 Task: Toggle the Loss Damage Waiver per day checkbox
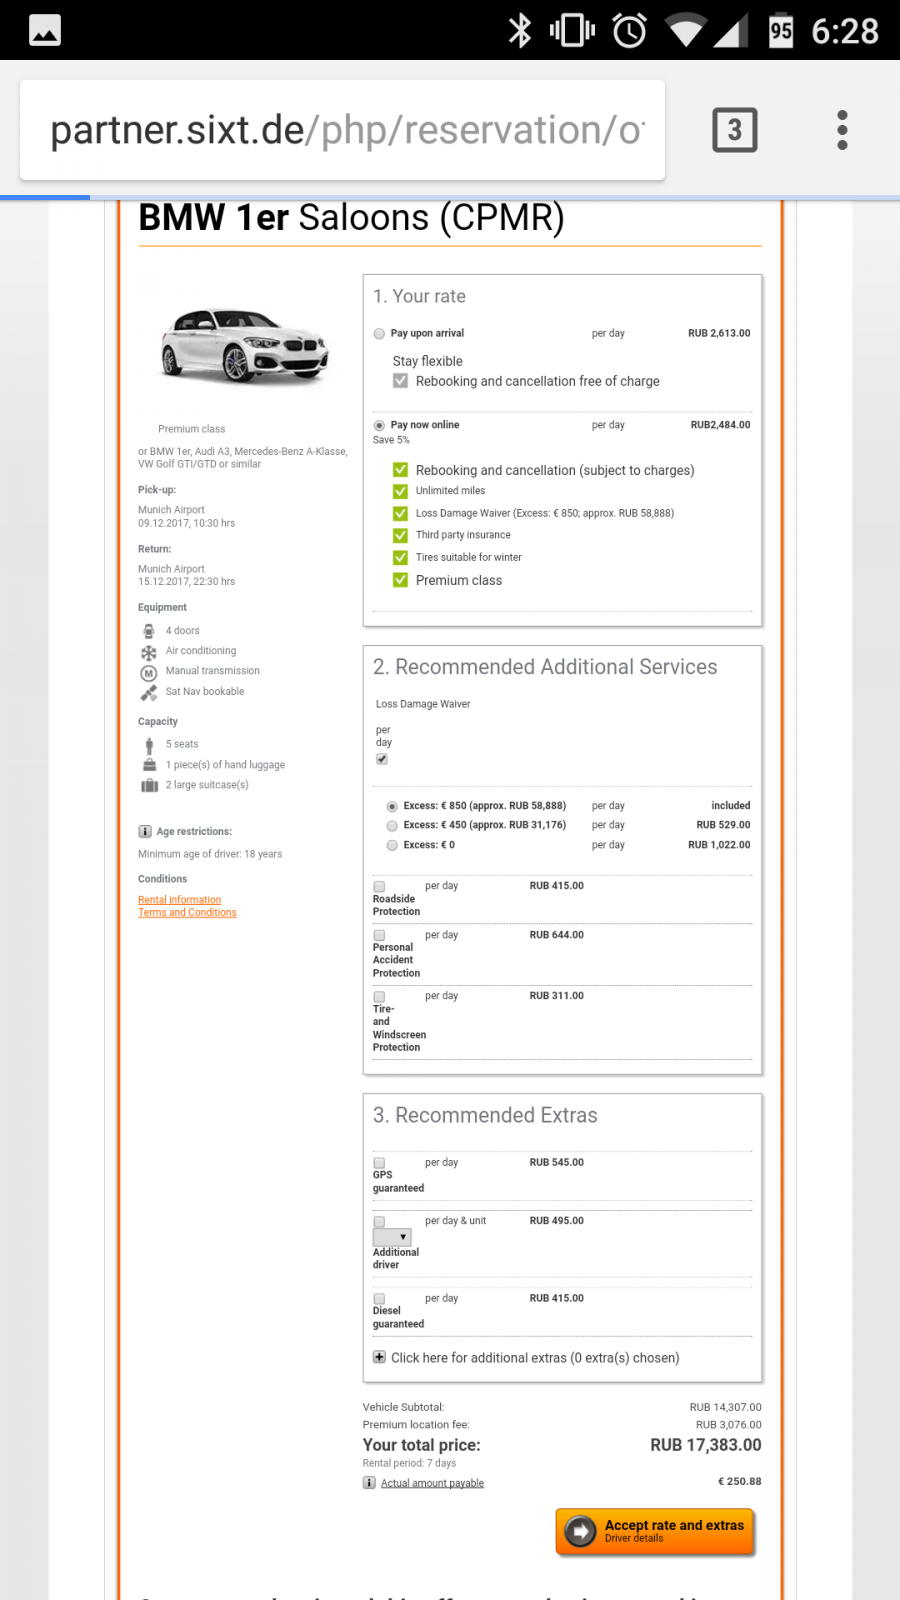pos(382,759)
